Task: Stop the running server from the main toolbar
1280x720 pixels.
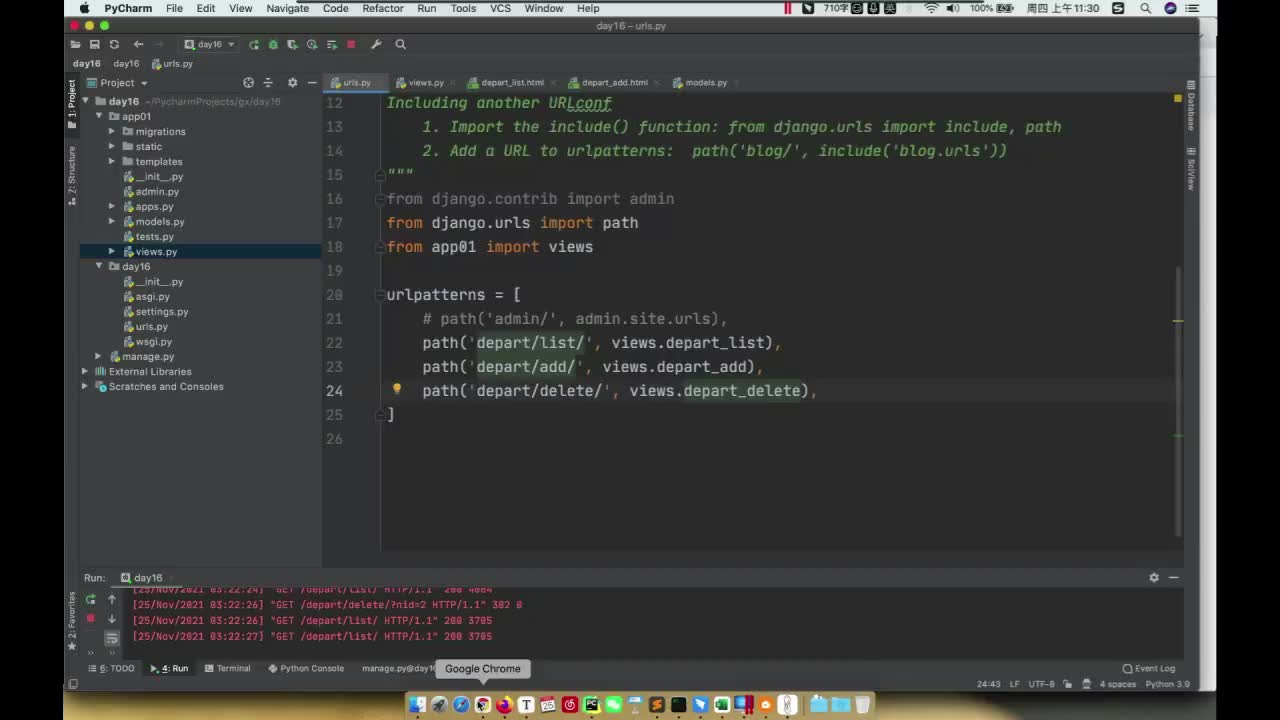Action: [x=351, y=44]
